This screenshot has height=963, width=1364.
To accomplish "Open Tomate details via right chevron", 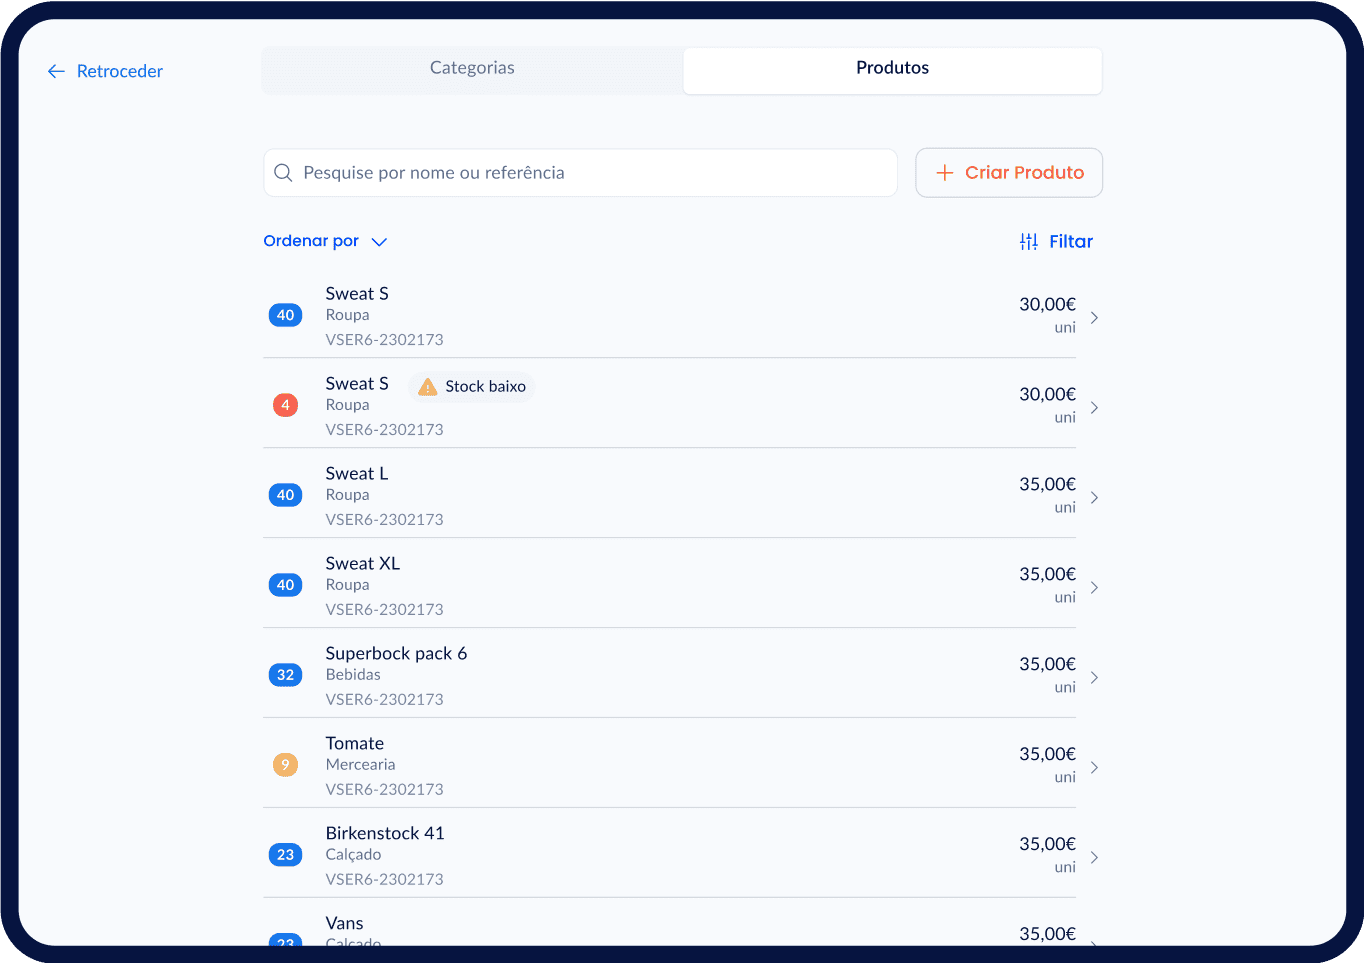I will click(1094, 767).
